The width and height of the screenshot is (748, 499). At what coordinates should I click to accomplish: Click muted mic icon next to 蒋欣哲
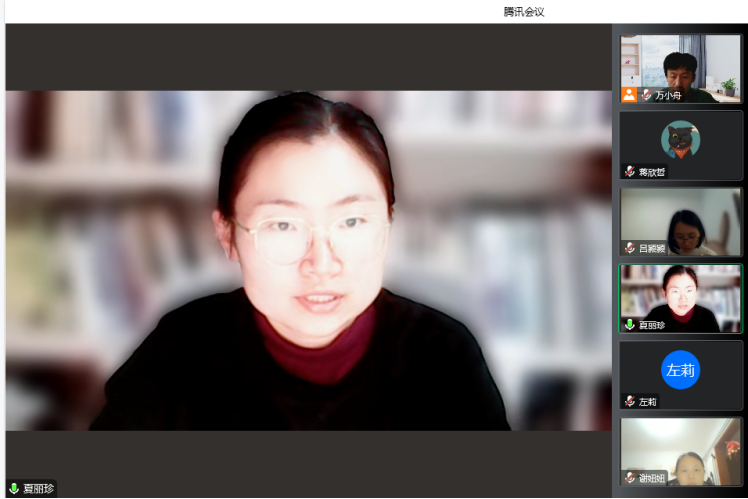point(630,172)
